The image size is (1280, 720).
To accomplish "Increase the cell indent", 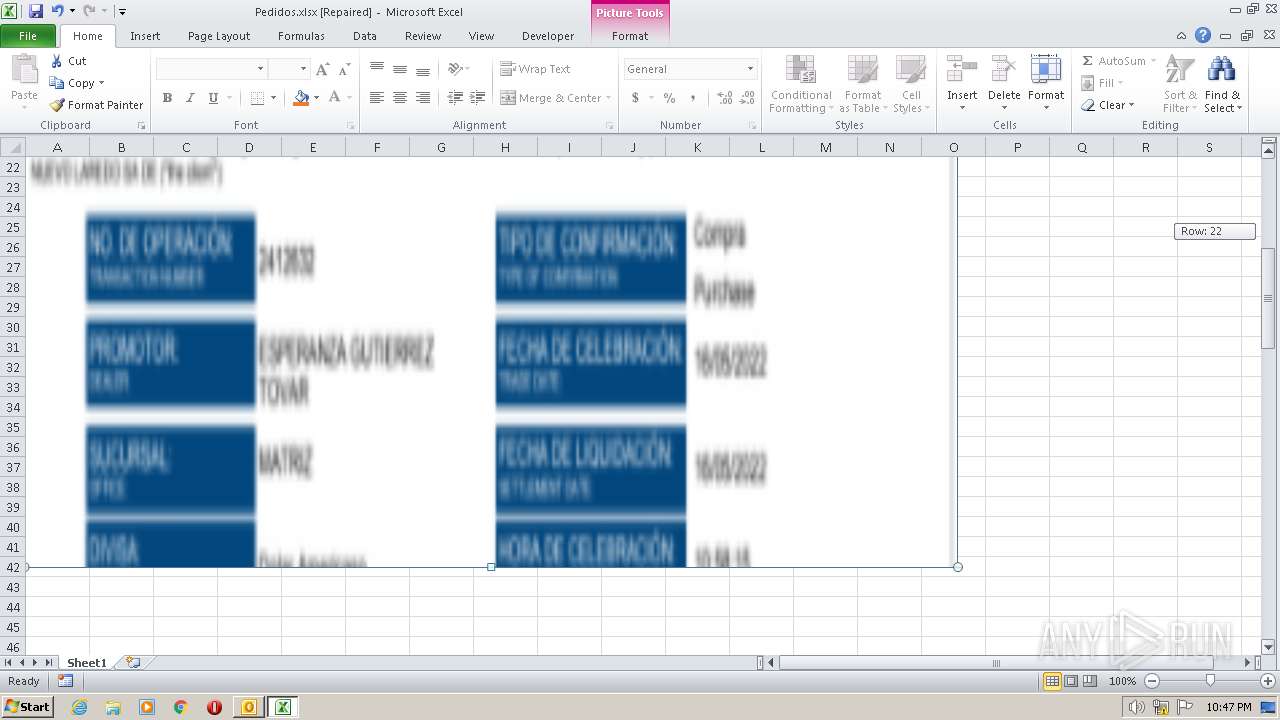I will (x=478, y=98).
